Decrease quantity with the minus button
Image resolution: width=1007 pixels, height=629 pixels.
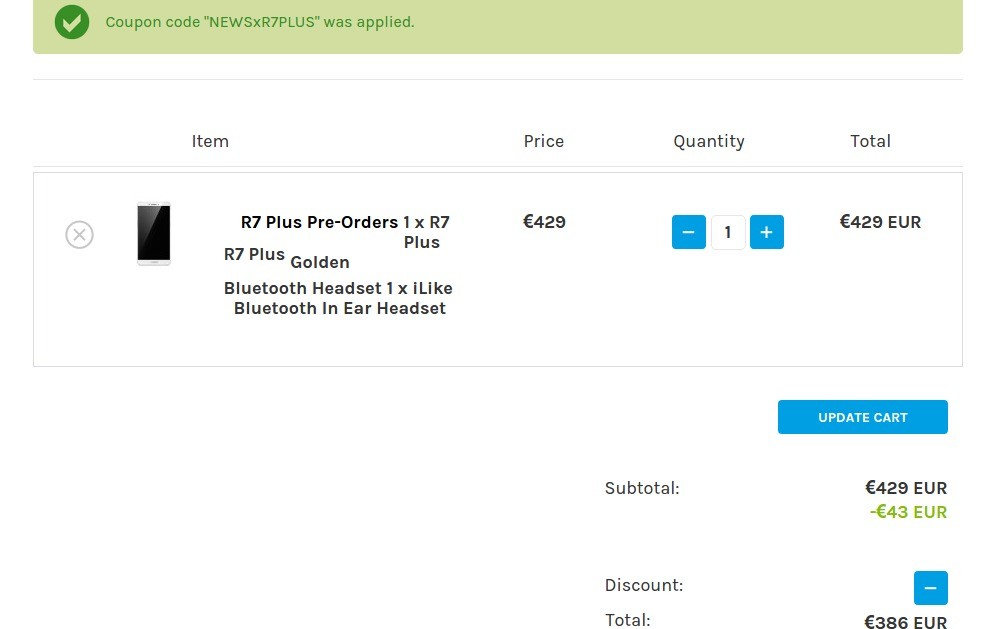pyautogui.click(x=688, y=232)
